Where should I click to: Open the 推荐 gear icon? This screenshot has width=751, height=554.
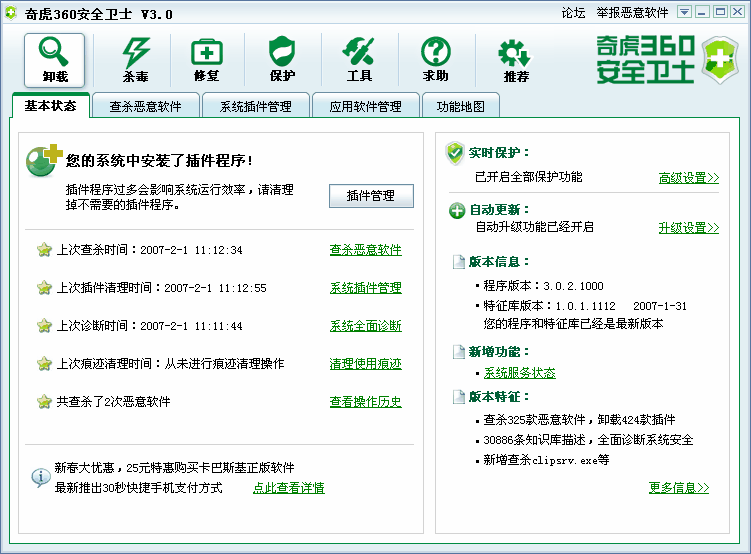[515, 60]
